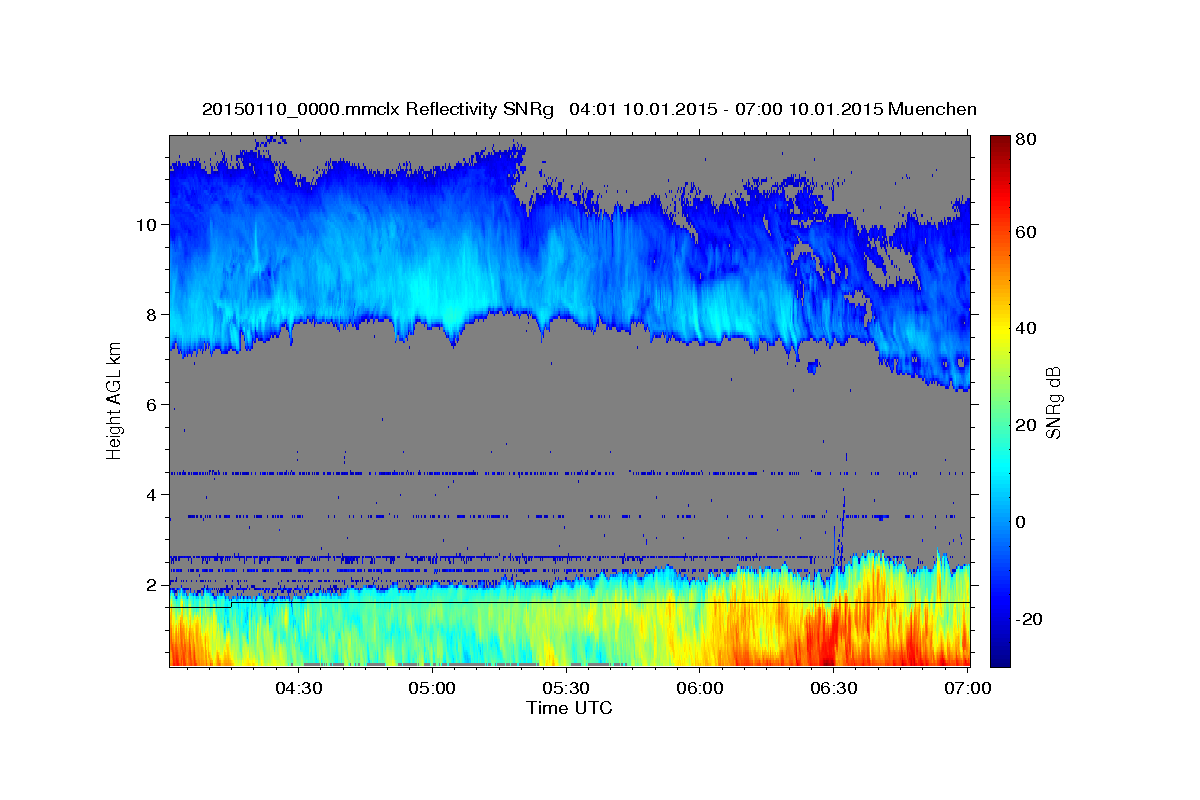1200x800 pixels.
Task: Click the plot title text starting 20150110_0000.mmclx
Action: click(x=589, y=109)
